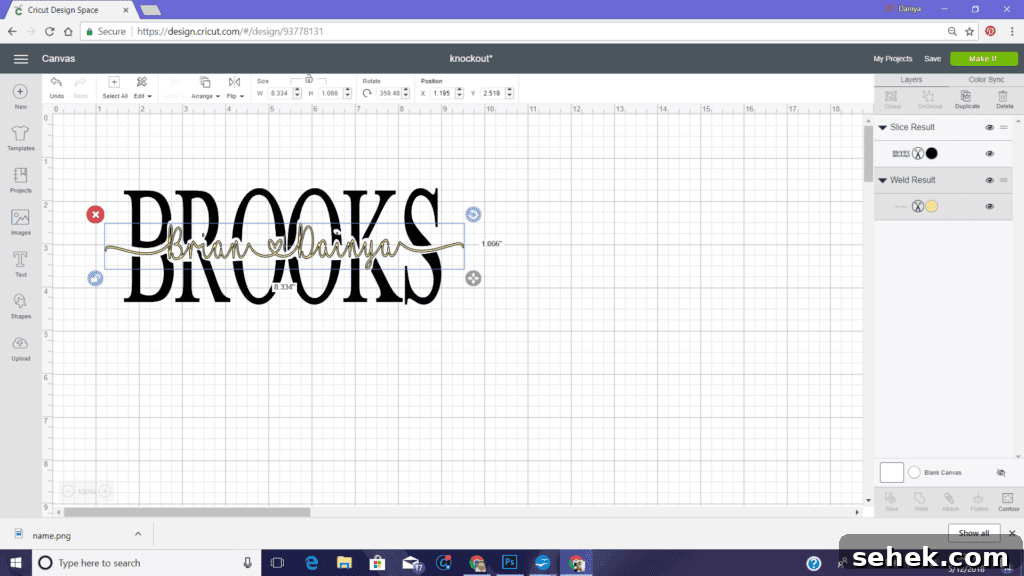Click the rotate handle on the selection

473,214
